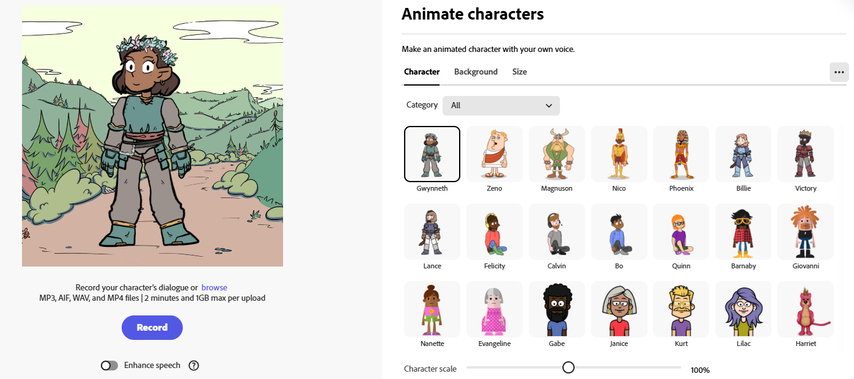Pick the Magnuson viking character
Screen dimensions: 854x379
click(557, 154)
